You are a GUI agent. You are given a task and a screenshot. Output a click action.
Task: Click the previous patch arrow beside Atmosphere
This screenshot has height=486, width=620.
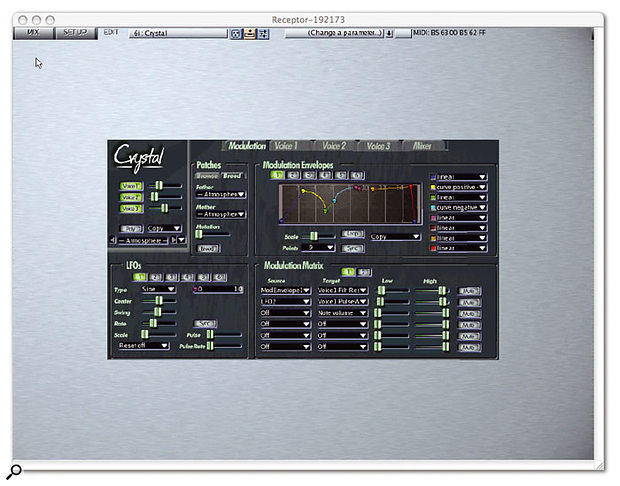(x=113, y=240)
